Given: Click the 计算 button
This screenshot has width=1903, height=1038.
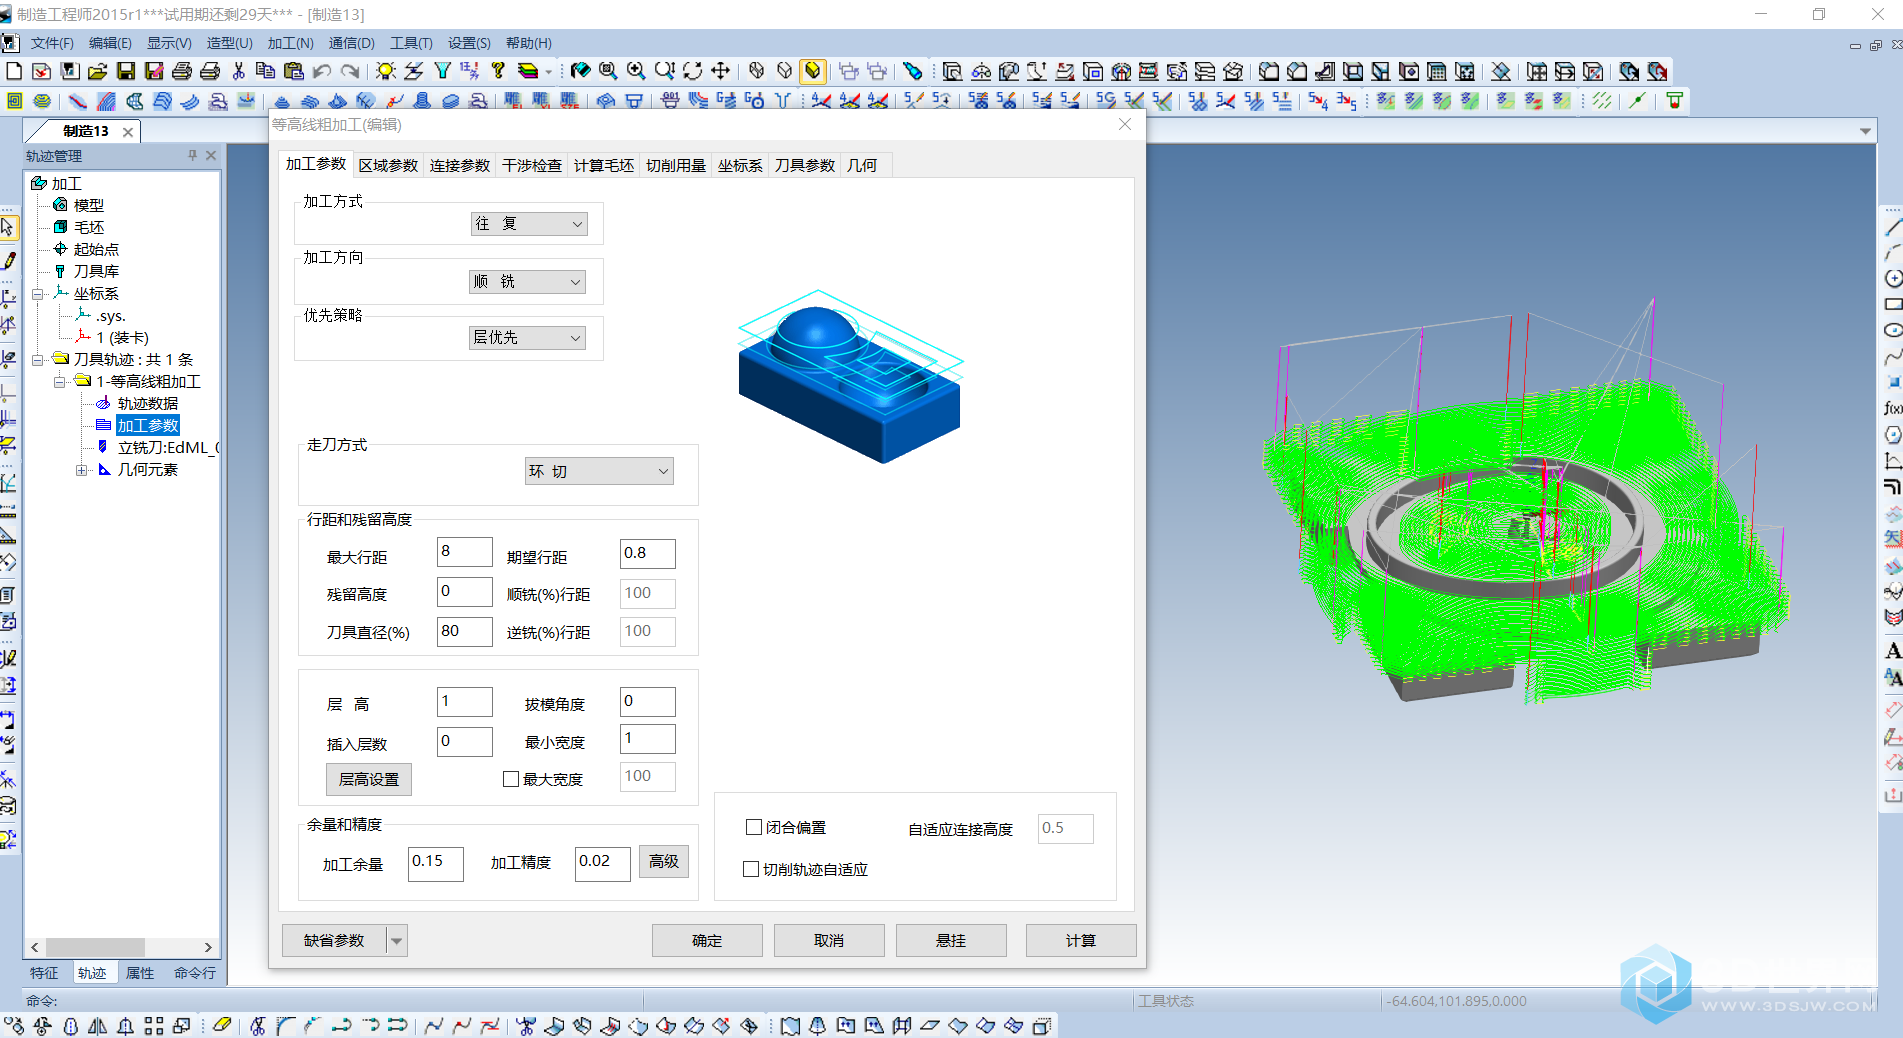Looking at the screenshot, I should pos(1081,941).
